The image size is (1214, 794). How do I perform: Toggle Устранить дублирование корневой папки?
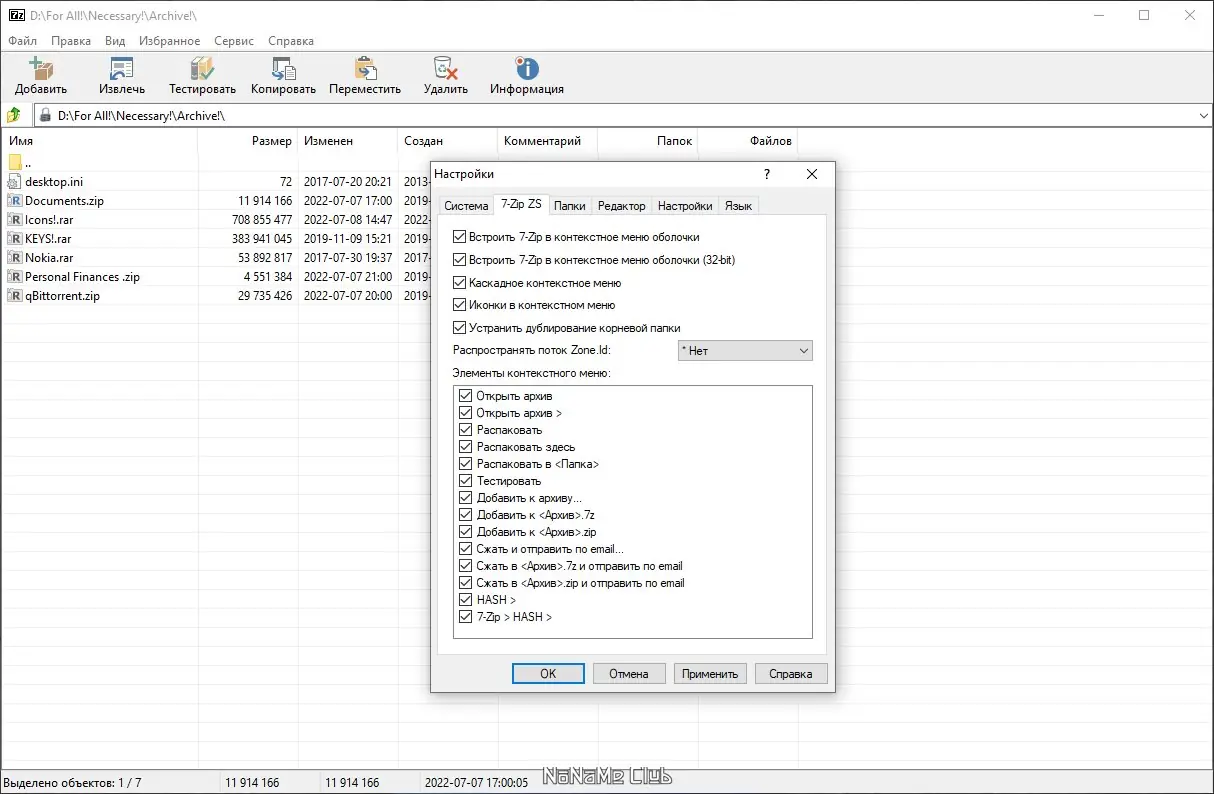coord(460,328)
